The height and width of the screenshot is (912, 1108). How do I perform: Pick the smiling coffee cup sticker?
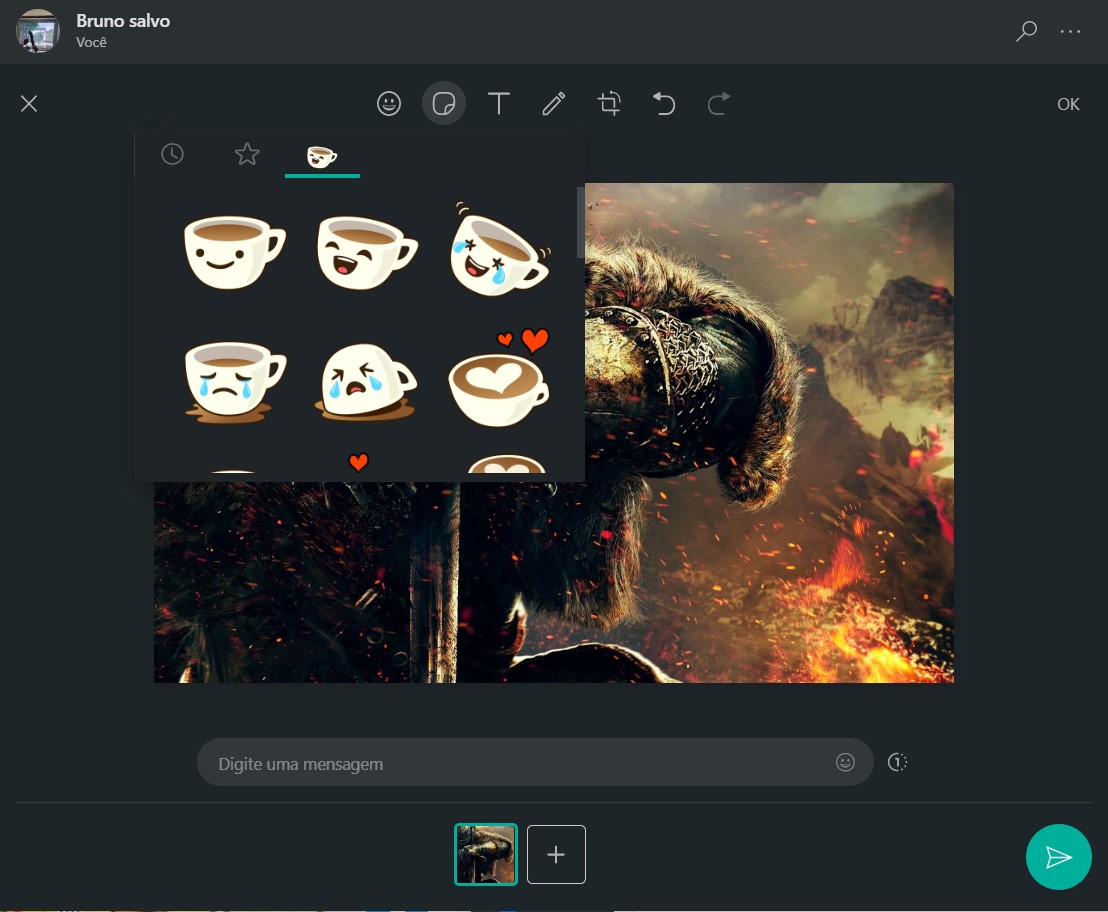tap(234, 251)
